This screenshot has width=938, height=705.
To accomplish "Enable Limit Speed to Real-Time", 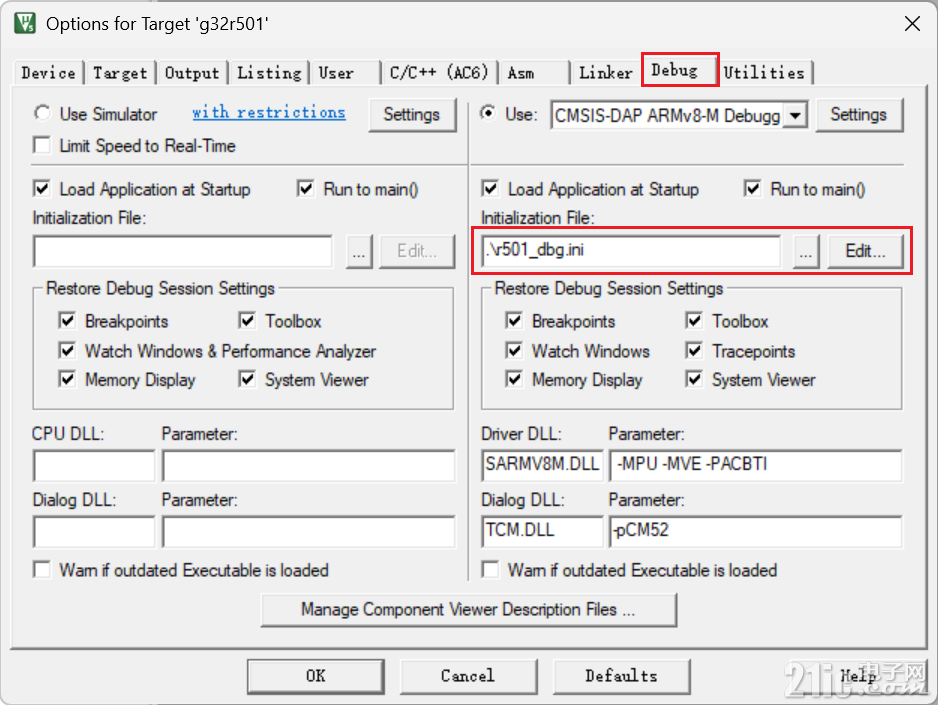I will coord(42,145).
